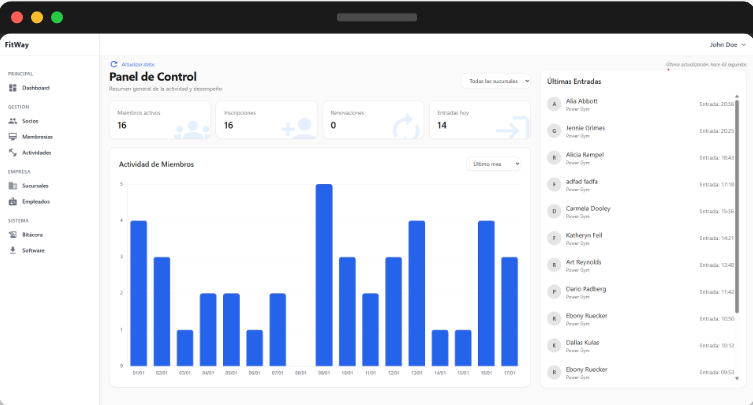
Task: Click the Miembros activos value 16
Action: (122, 125)
